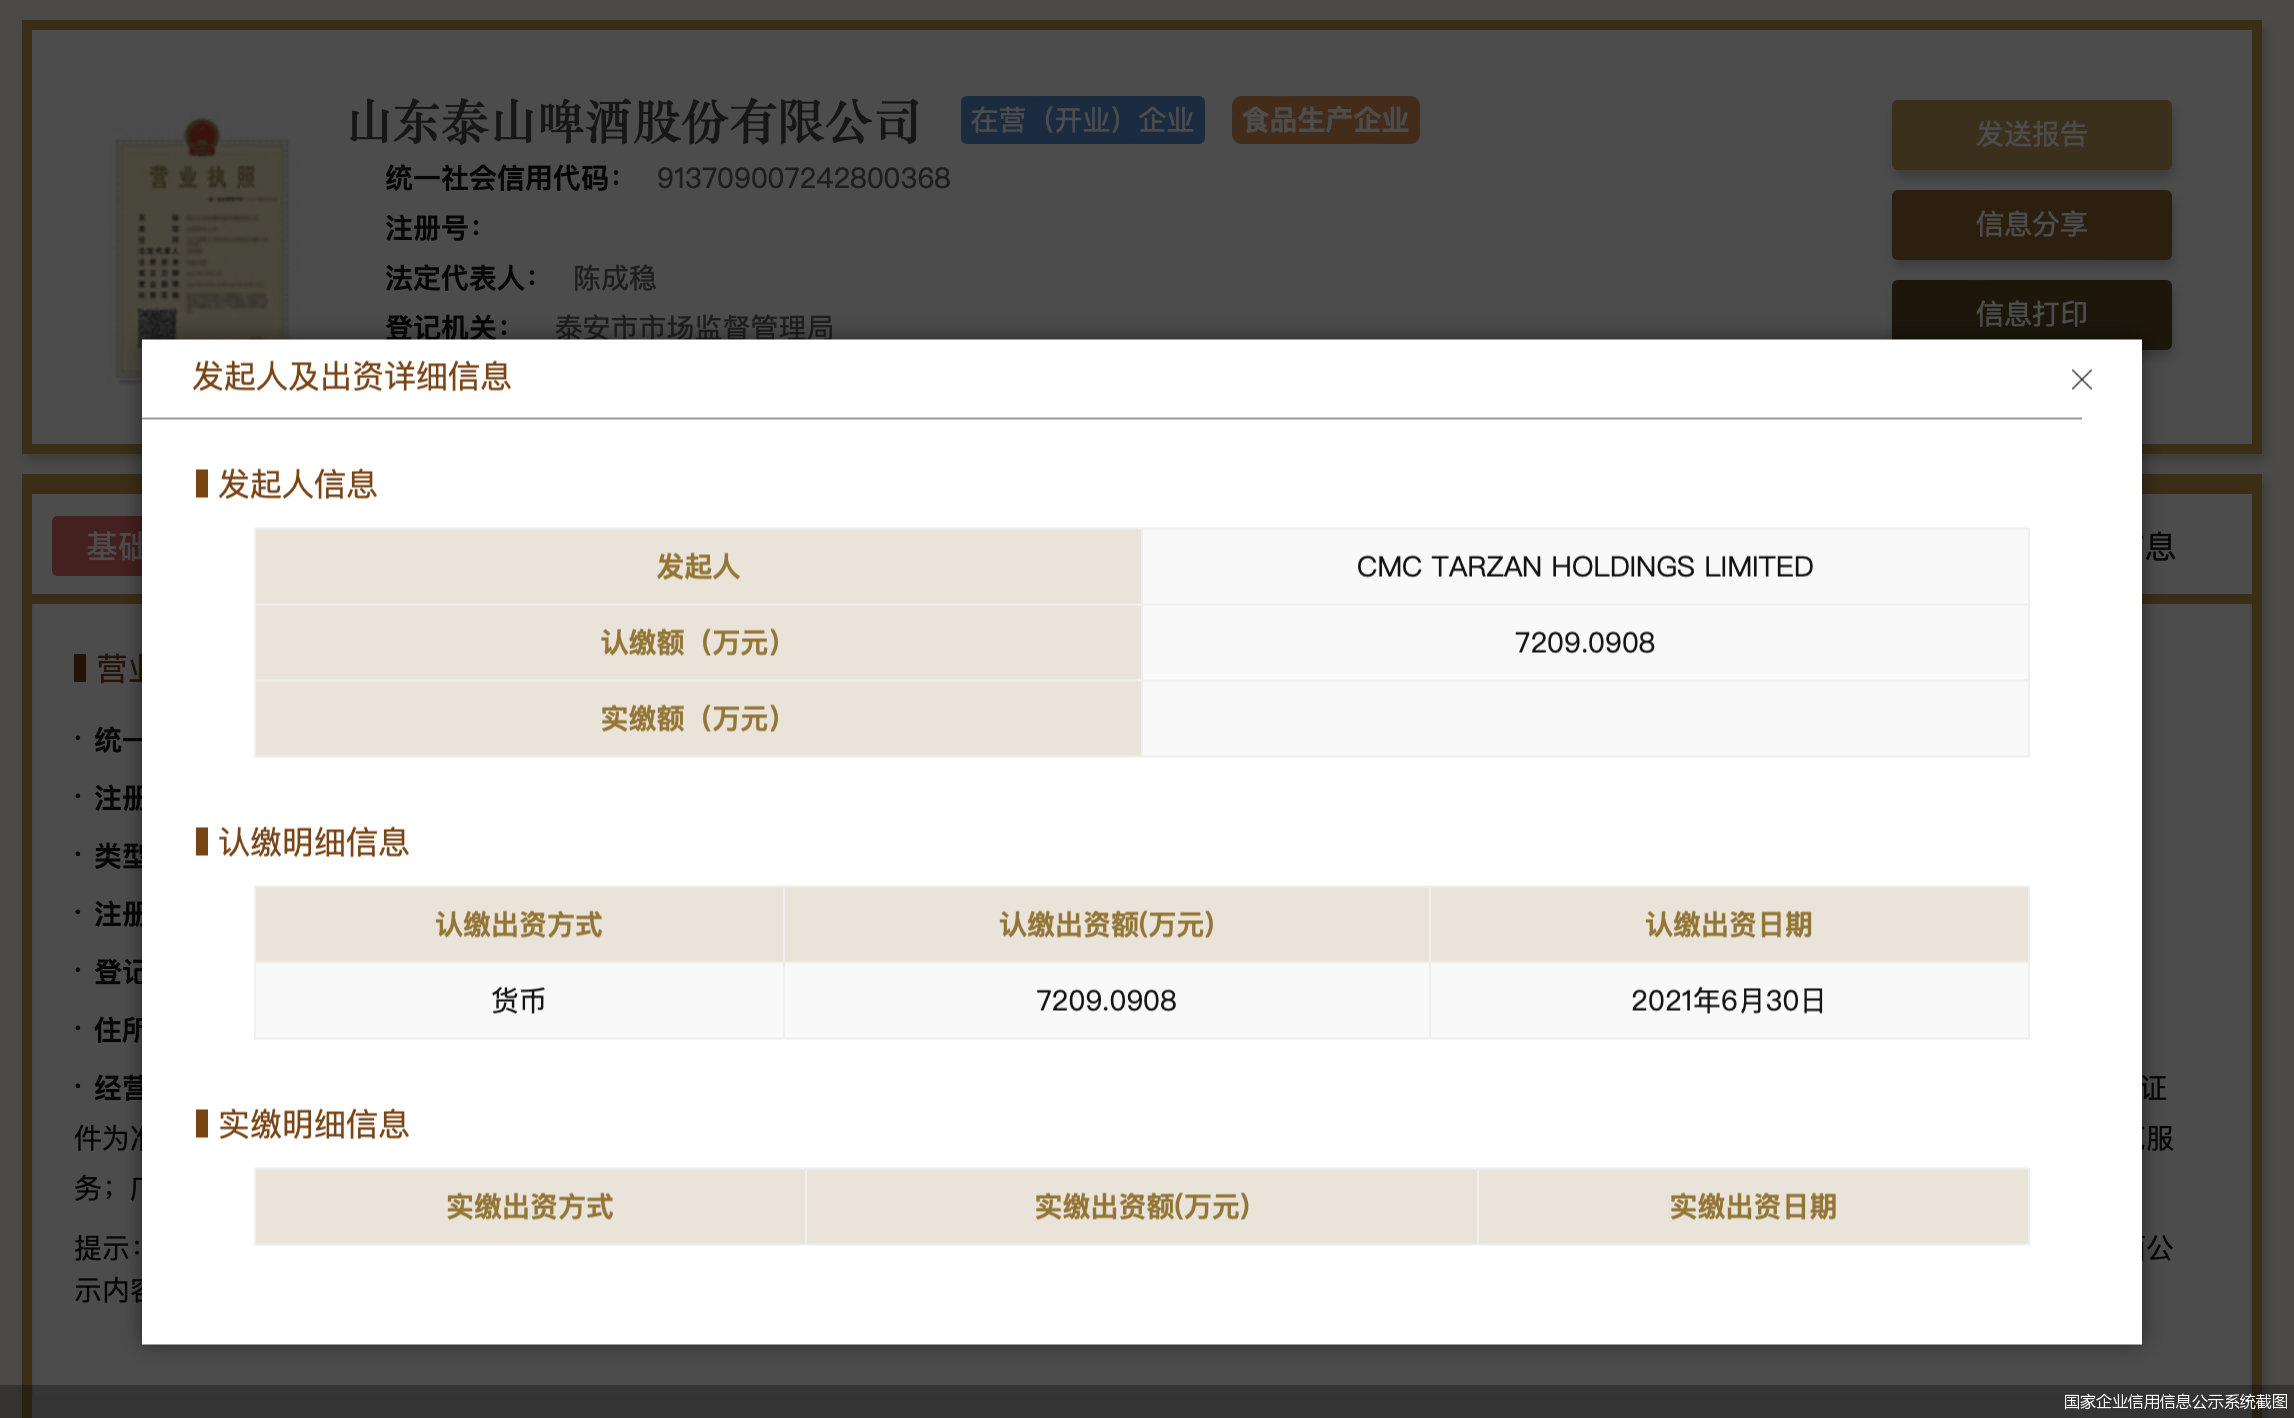Click the 实缴出资日期 column header
The image size is (2294, 1418).
click(x=1752, y=1206)
